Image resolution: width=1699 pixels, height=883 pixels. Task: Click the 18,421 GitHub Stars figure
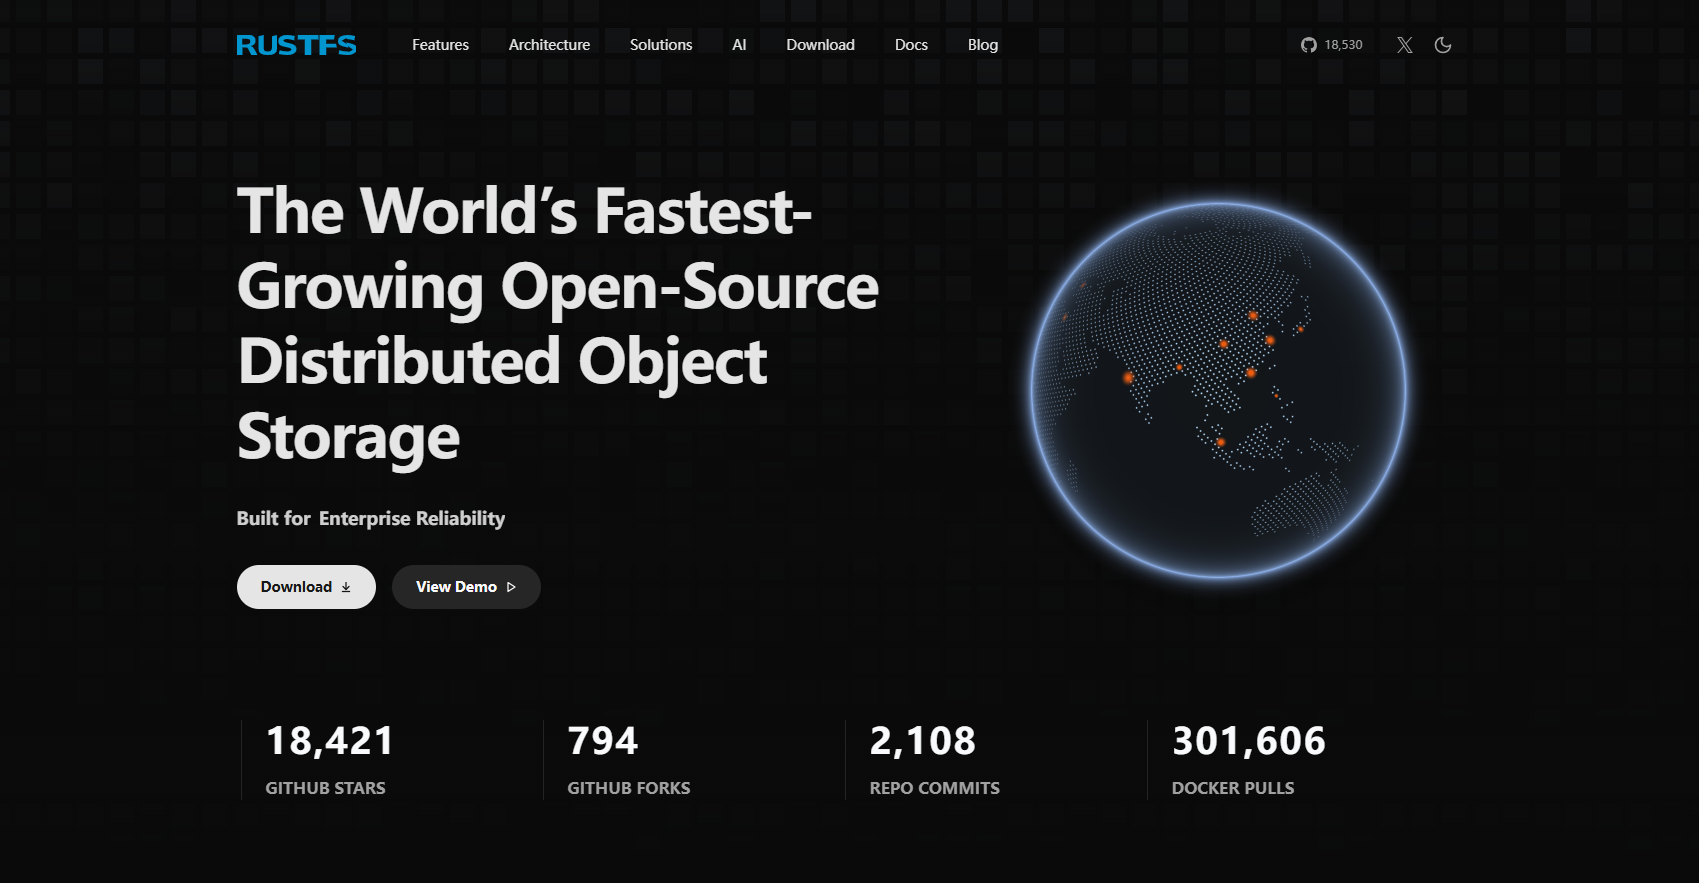click(x=330, y=741)
